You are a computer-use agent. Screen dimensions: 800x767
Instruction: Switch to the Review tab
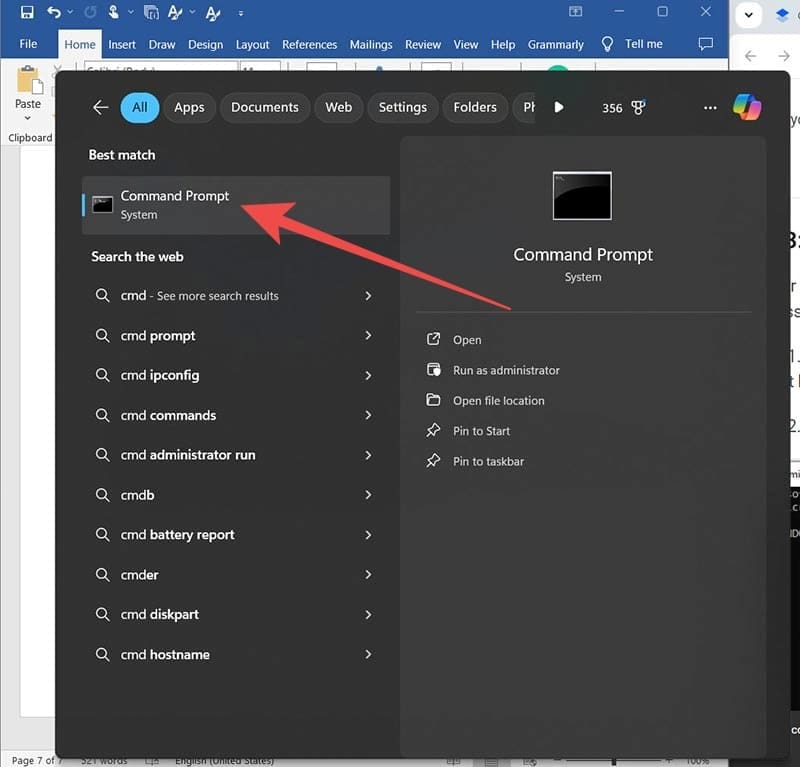423,45
